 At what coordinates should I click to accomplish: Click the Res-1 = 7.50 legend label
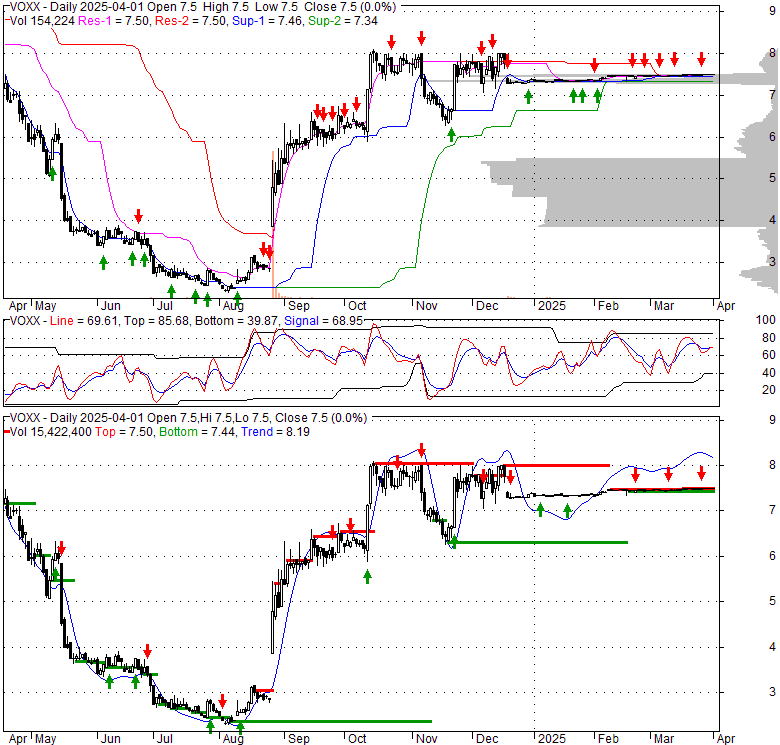[114, 21]
